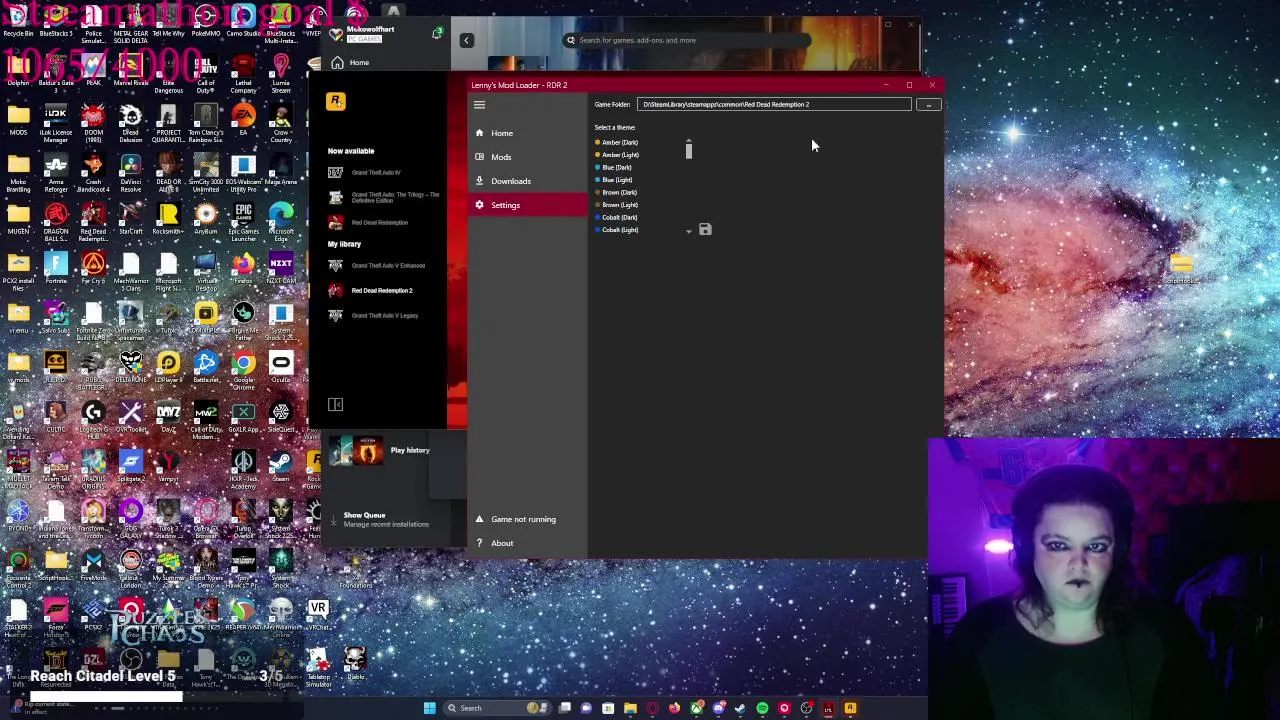Choose the Amber (Light) theme
Image resolution: width=1280 pixels, height=720 pixels.
pyautogui.click(x=619, y=155)
